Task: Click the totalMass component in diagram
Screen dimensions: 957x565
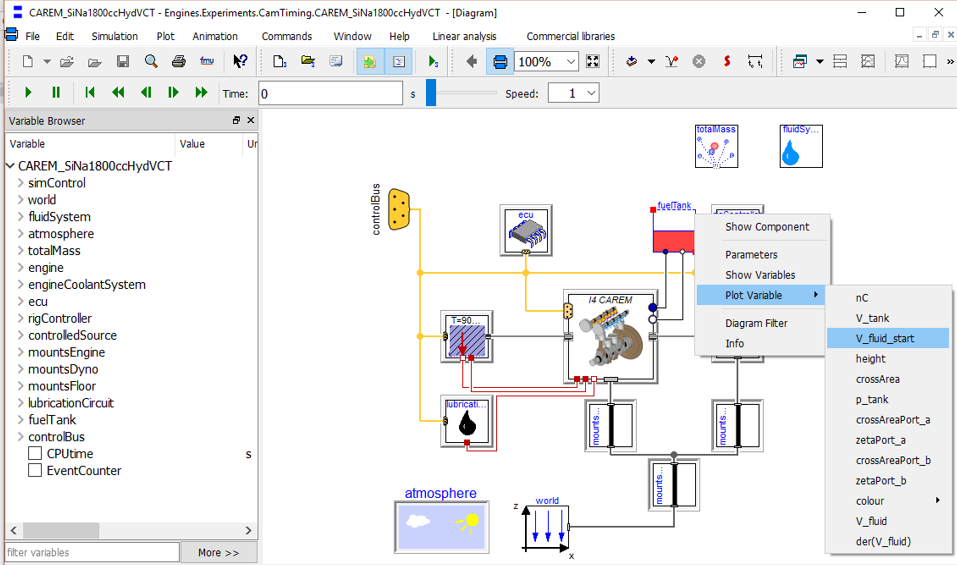Action: point(716,146)
